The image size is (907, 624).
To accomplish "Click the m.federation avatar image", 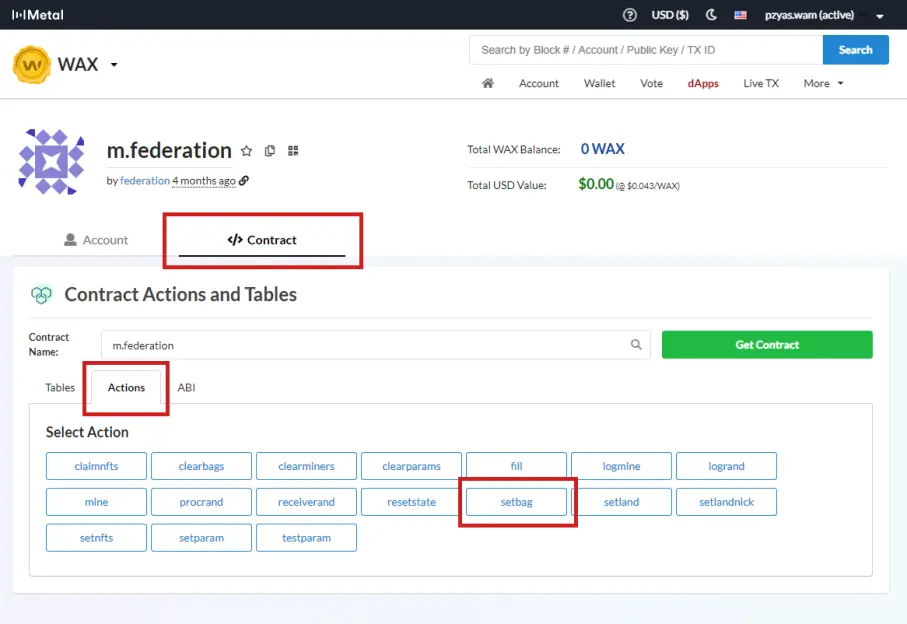I will [x=51, y=162].
